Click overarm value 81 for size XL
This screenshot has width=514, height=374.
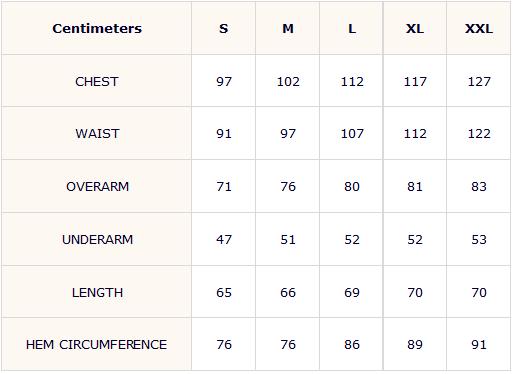point(415,186)
